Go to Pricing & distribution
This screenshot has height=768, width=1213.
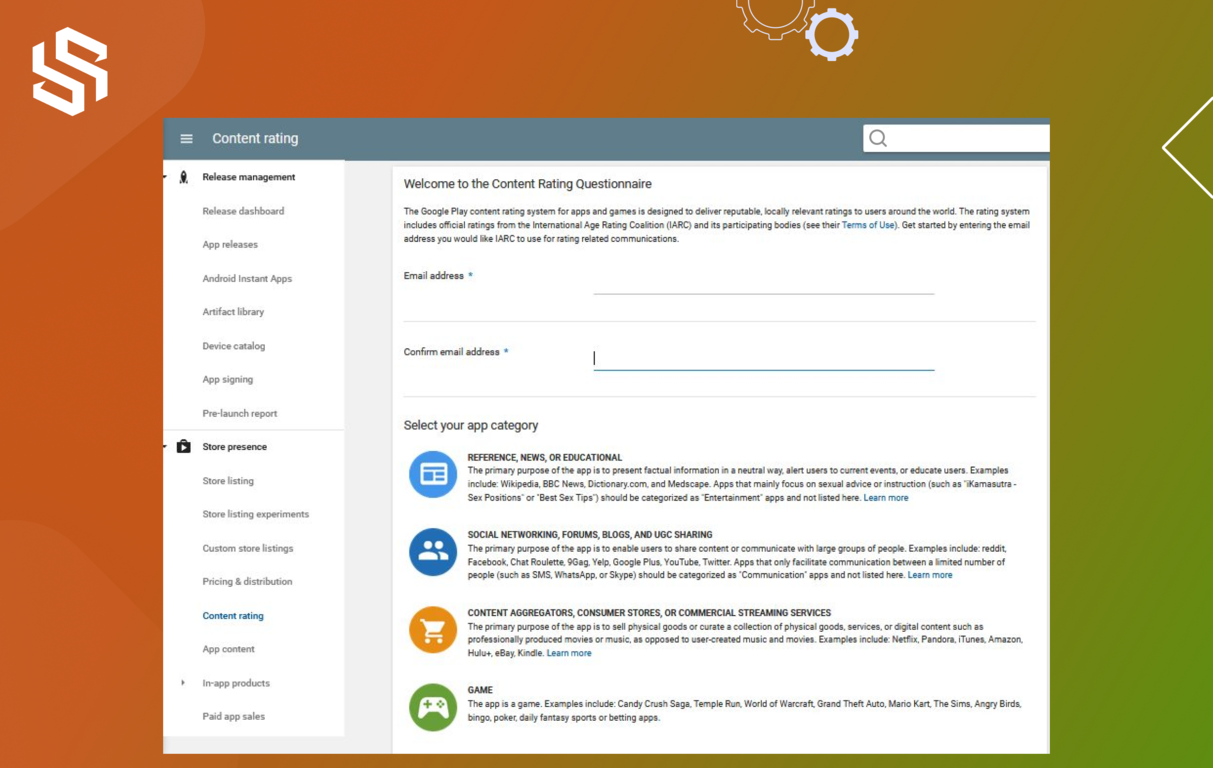tap(247, 582)
